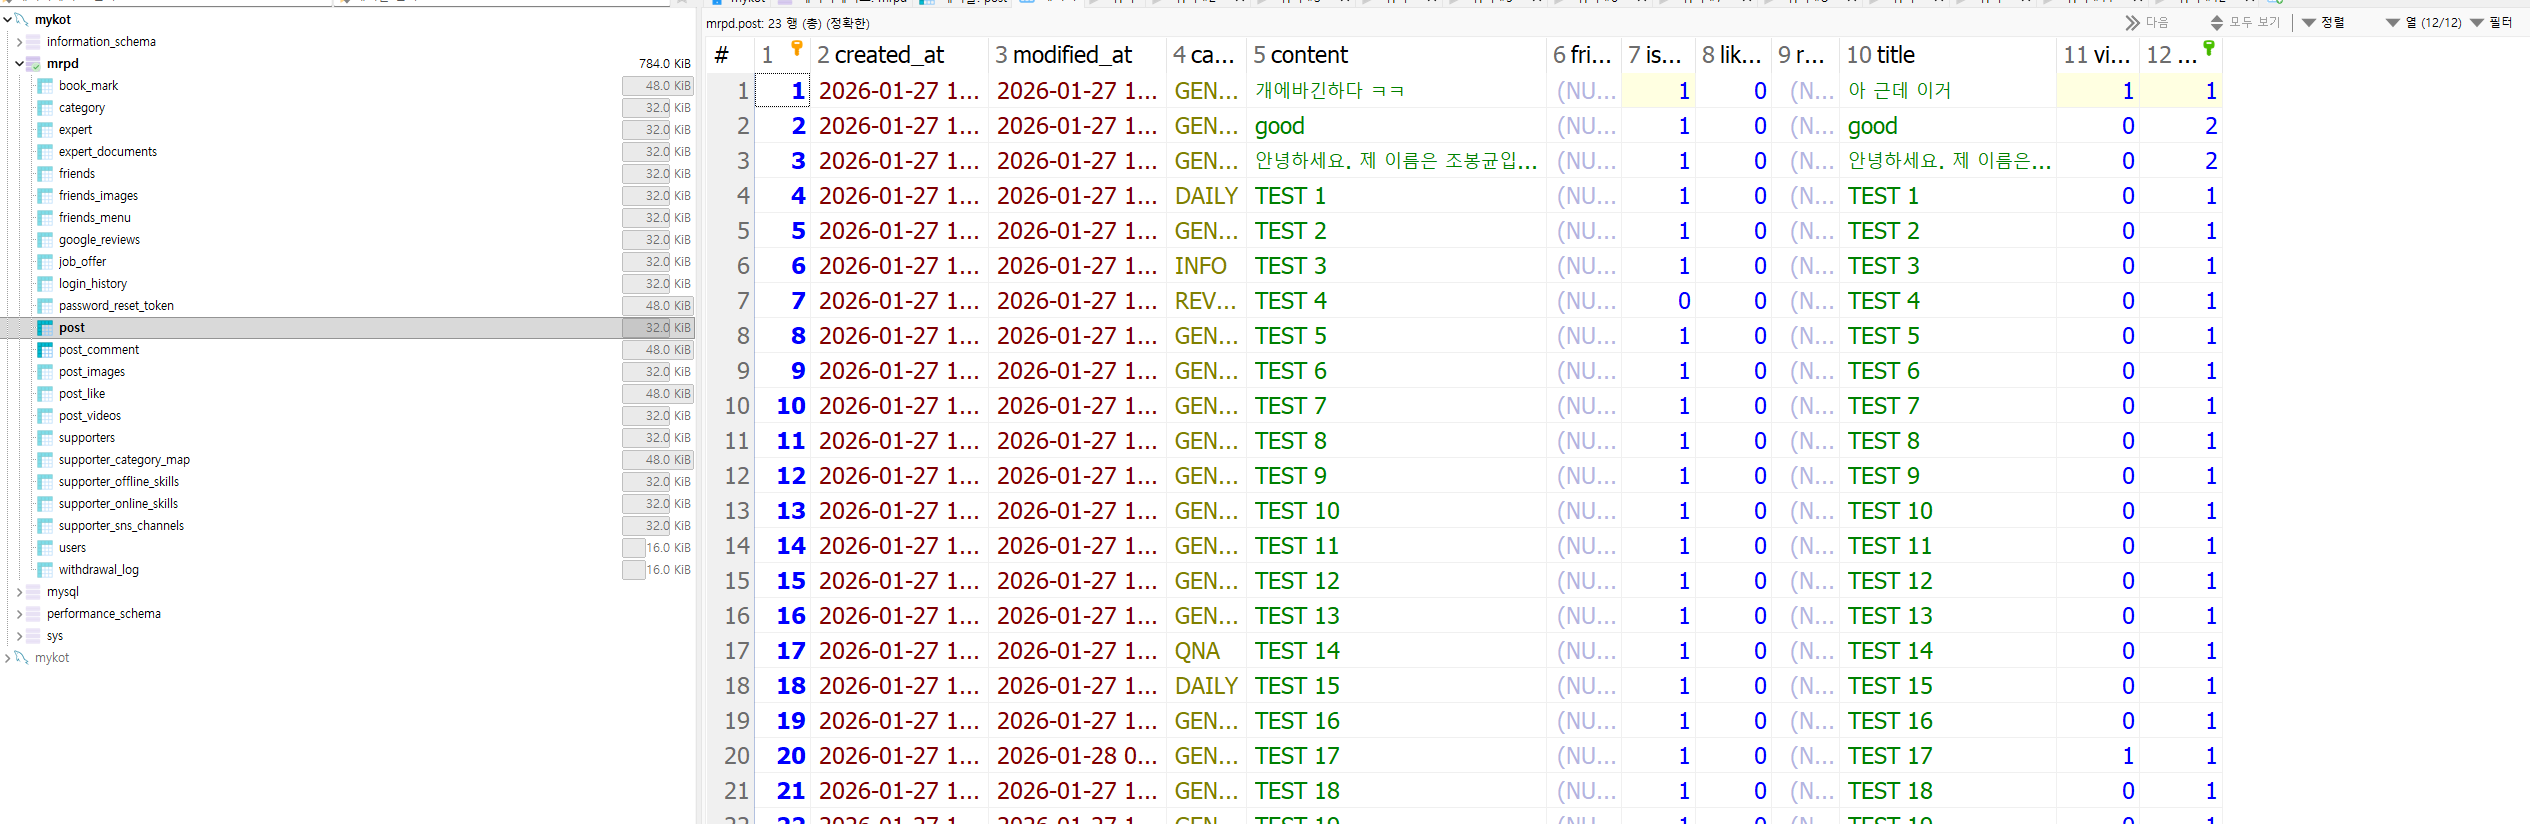
Task: Click the post_comment table icon
Action: coord(45,350)
